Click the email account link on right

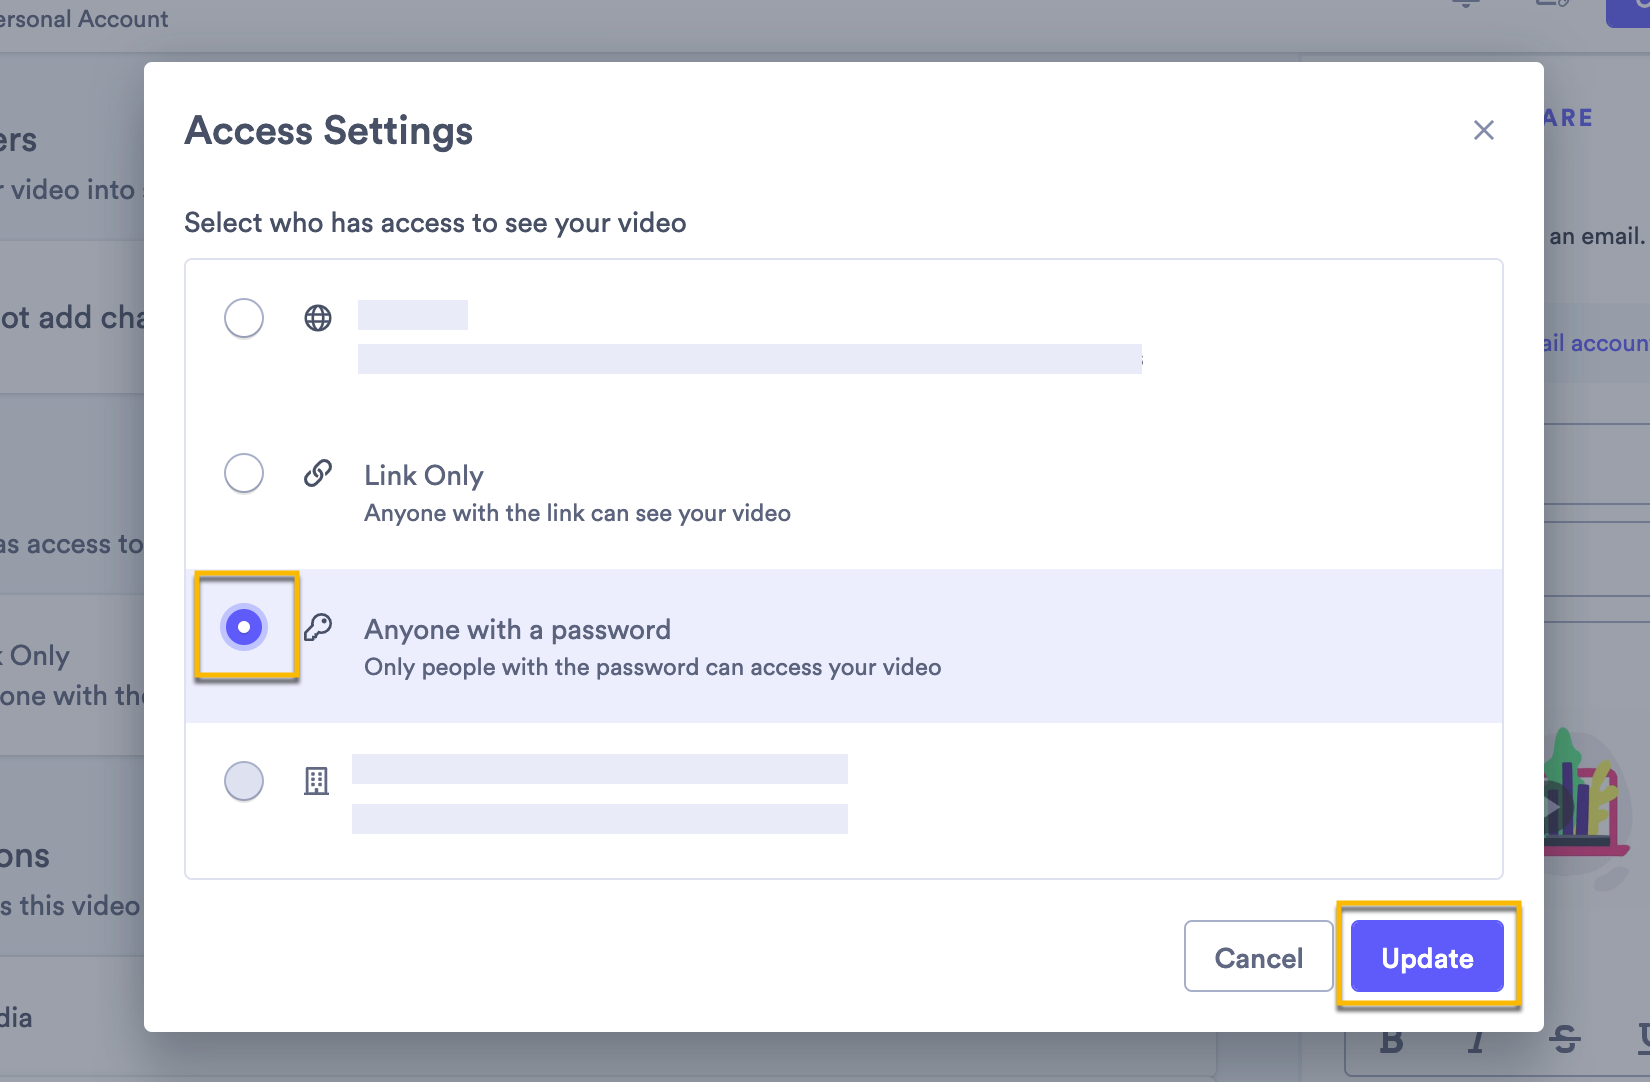pyautogui.click(x=1595, y=344)
